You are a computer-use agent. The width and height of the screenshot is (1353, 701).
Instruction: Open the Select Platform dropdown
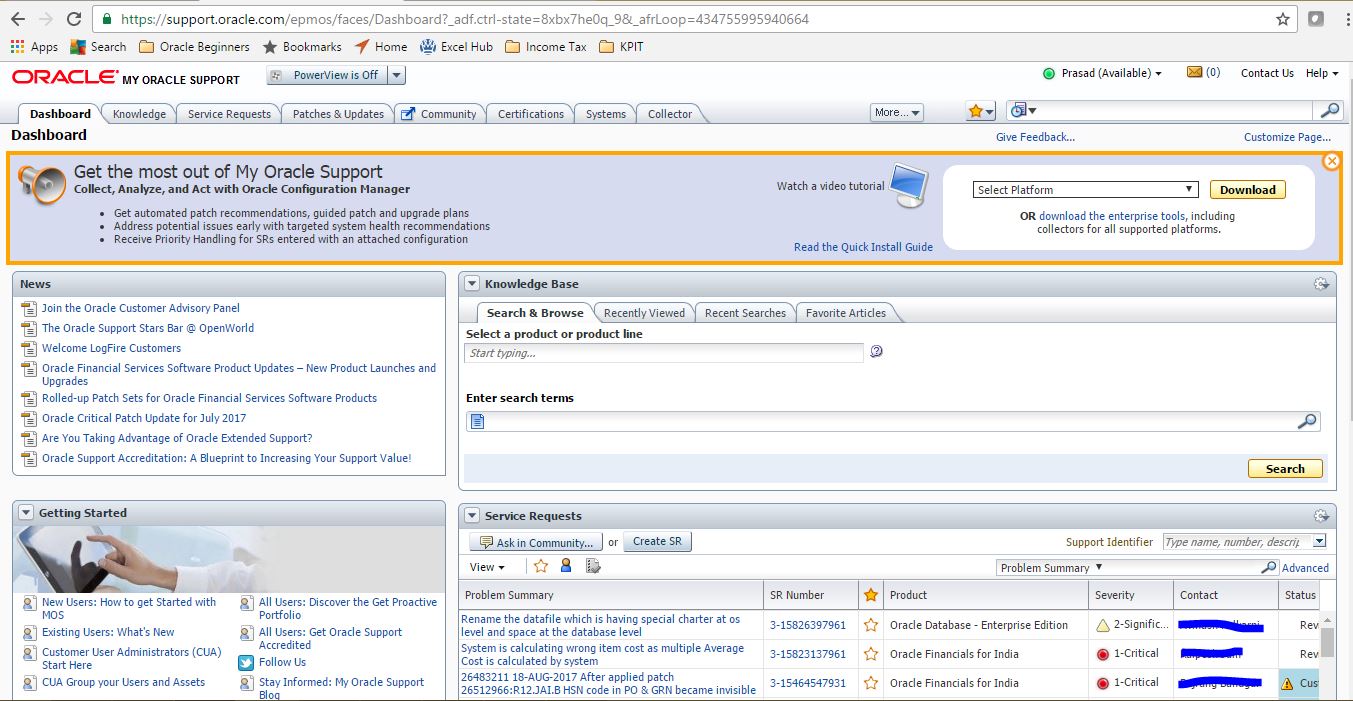[1085, 189]
